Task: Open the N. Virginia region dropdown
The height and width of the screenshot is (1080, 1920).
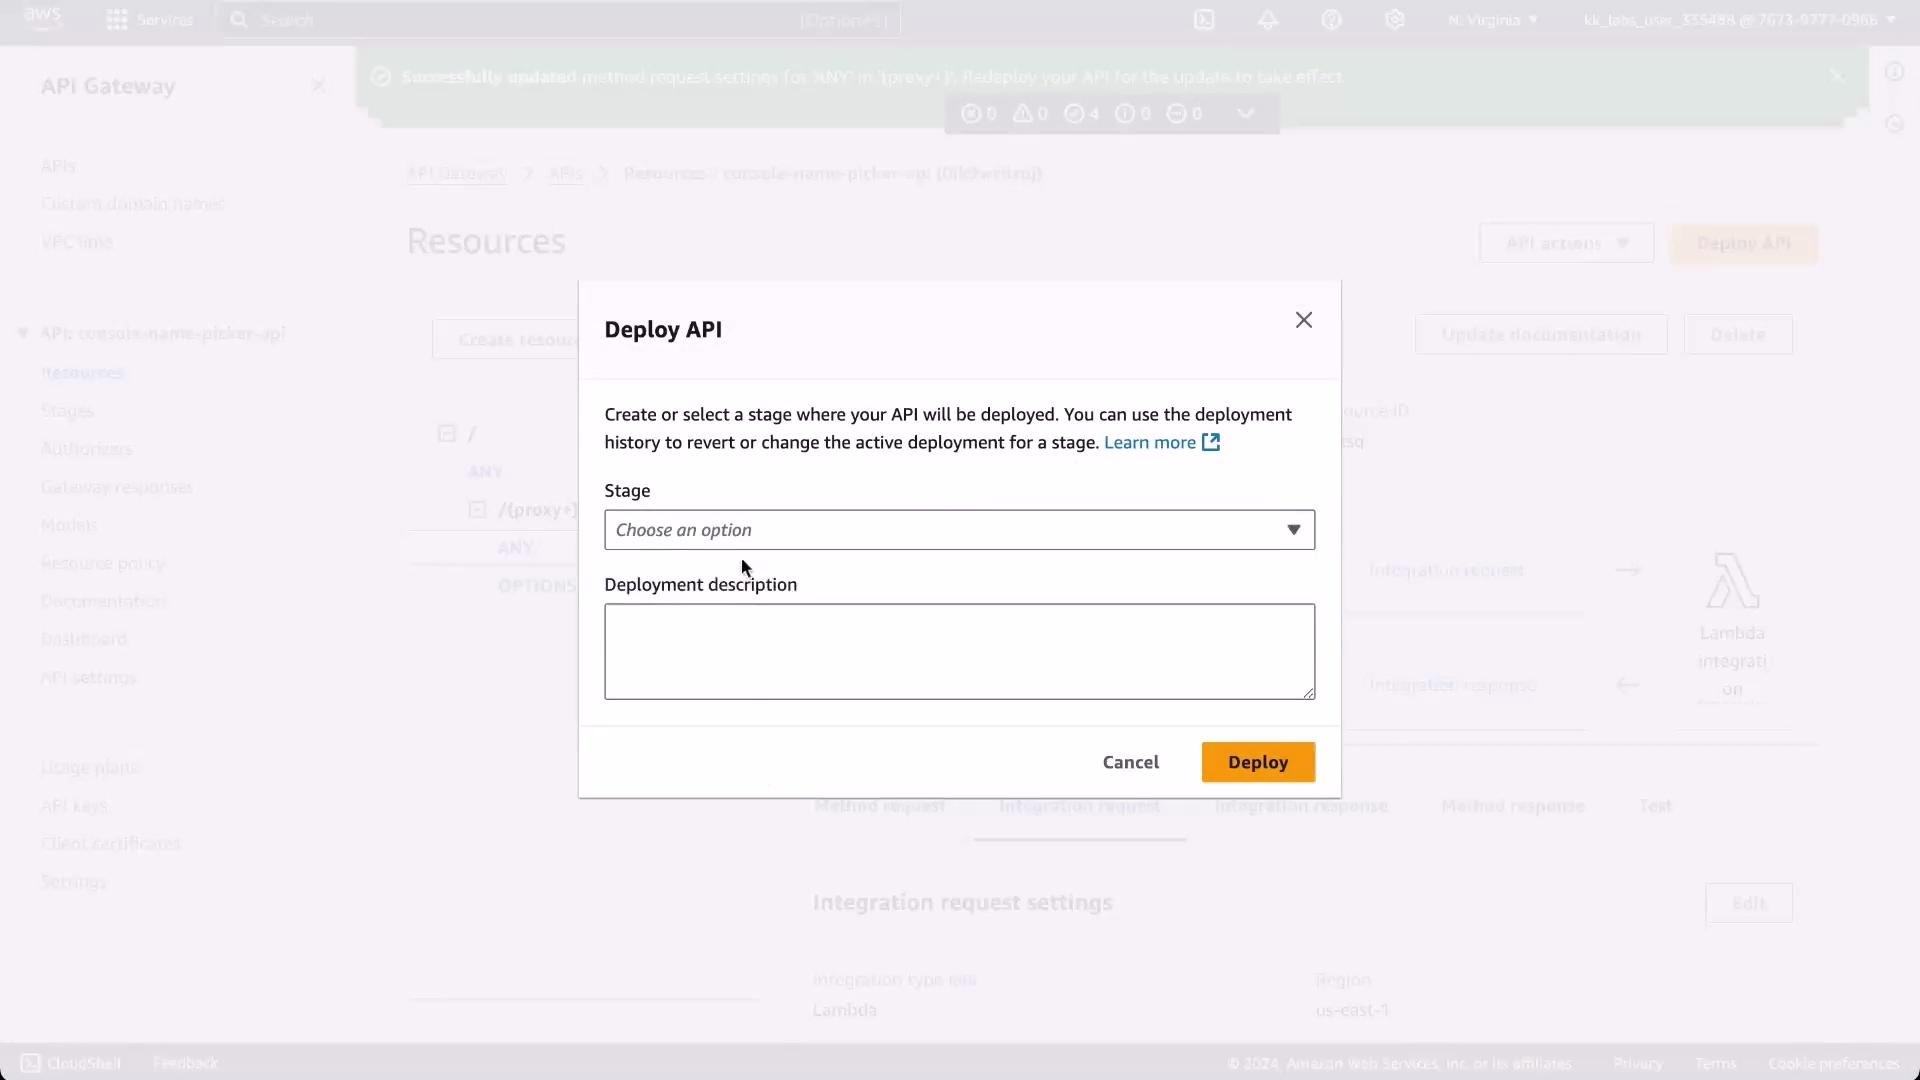Action: click(1493, 20)
